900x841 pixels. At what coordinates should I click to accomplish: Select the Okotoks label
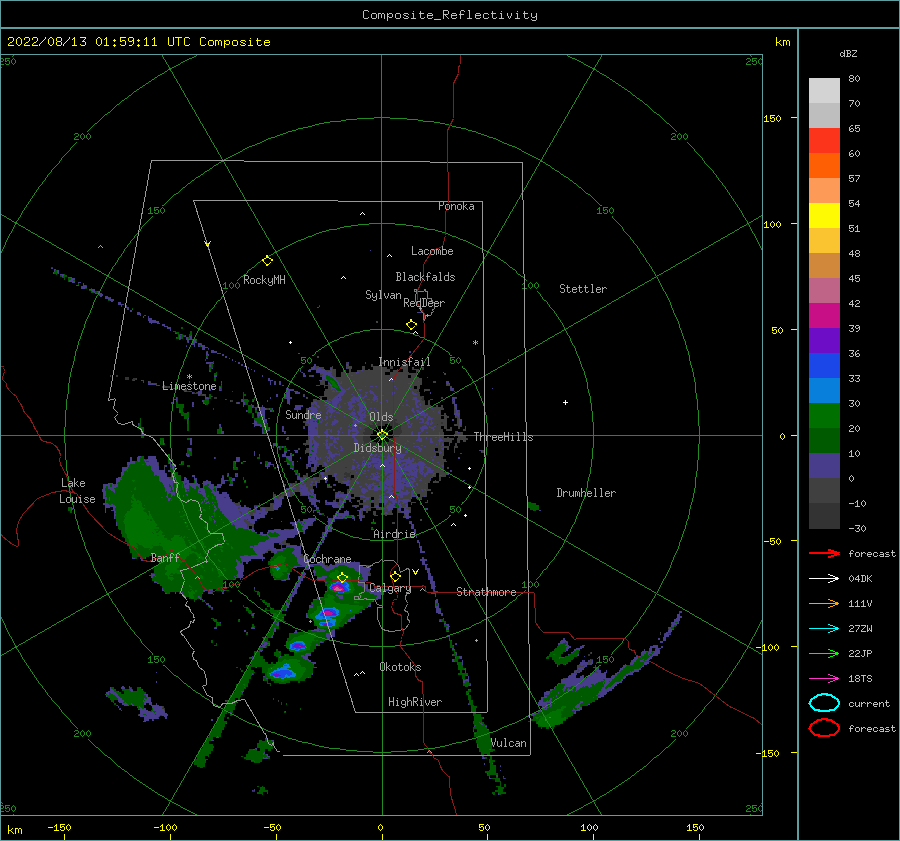(x=400, y=667)
